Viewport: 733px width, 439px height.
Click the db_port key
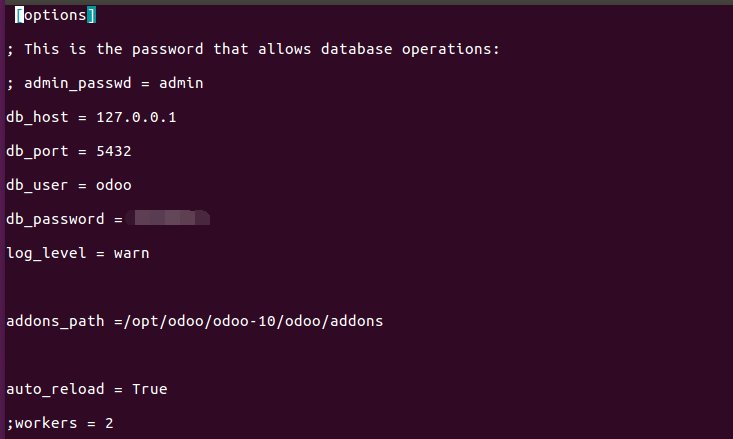click(x=37, y=151)
